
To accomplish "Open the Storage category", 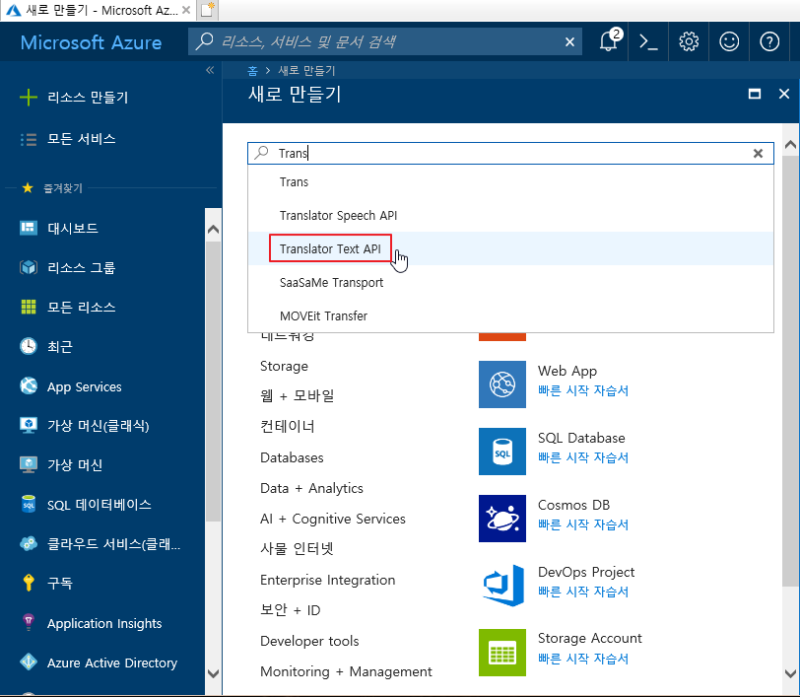I will coord(284,366).
